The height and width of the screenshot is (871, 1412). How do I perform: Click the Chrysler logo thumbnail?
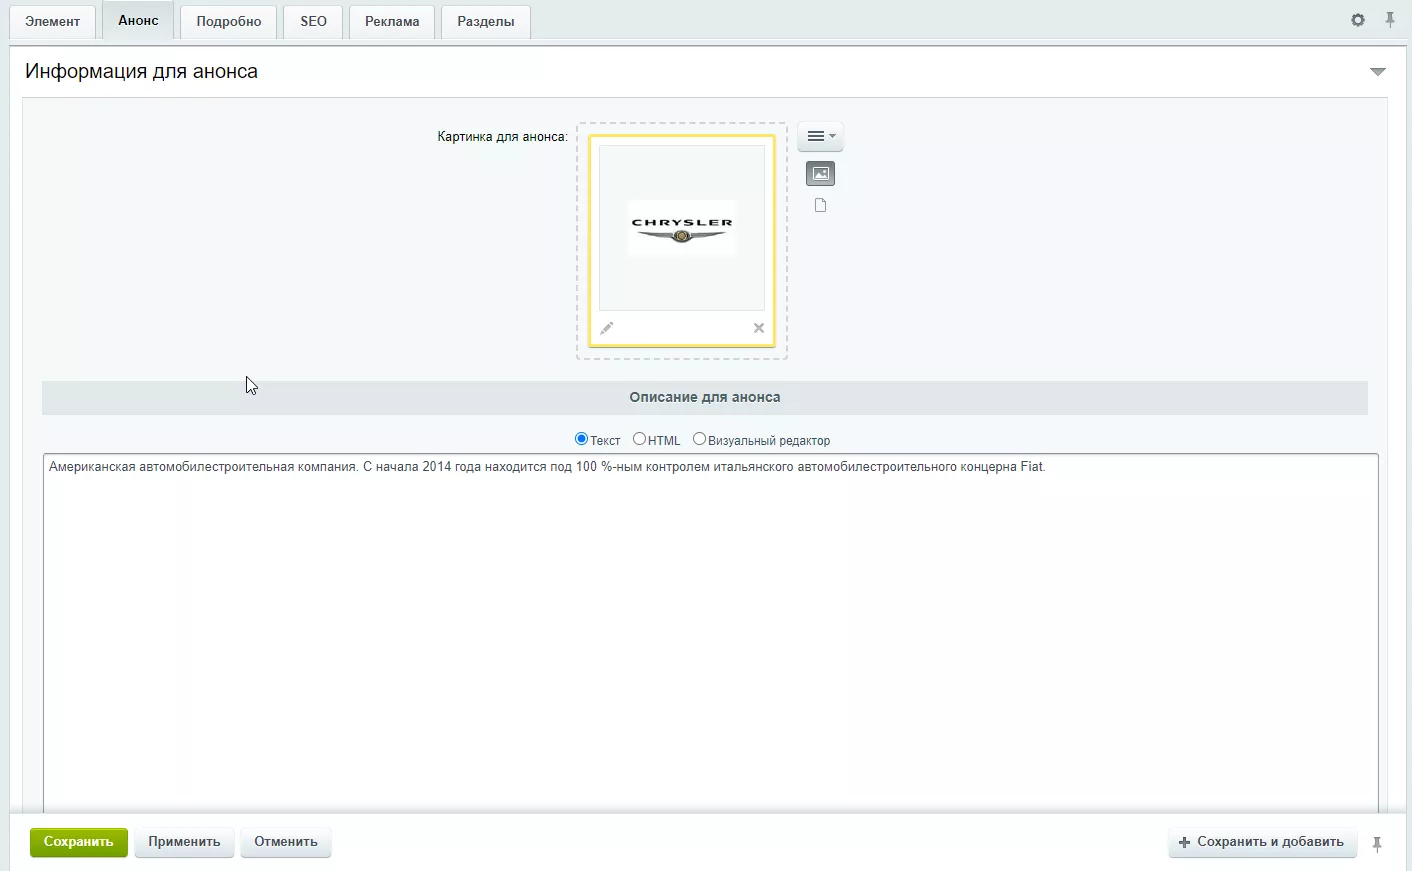point(682,228)
